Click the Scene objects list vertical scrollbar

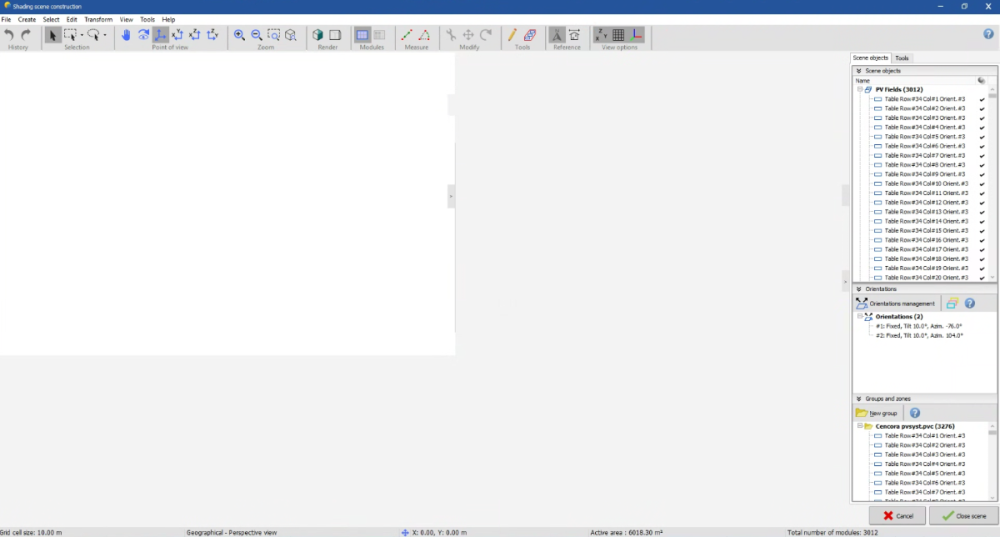click(993, 180)
